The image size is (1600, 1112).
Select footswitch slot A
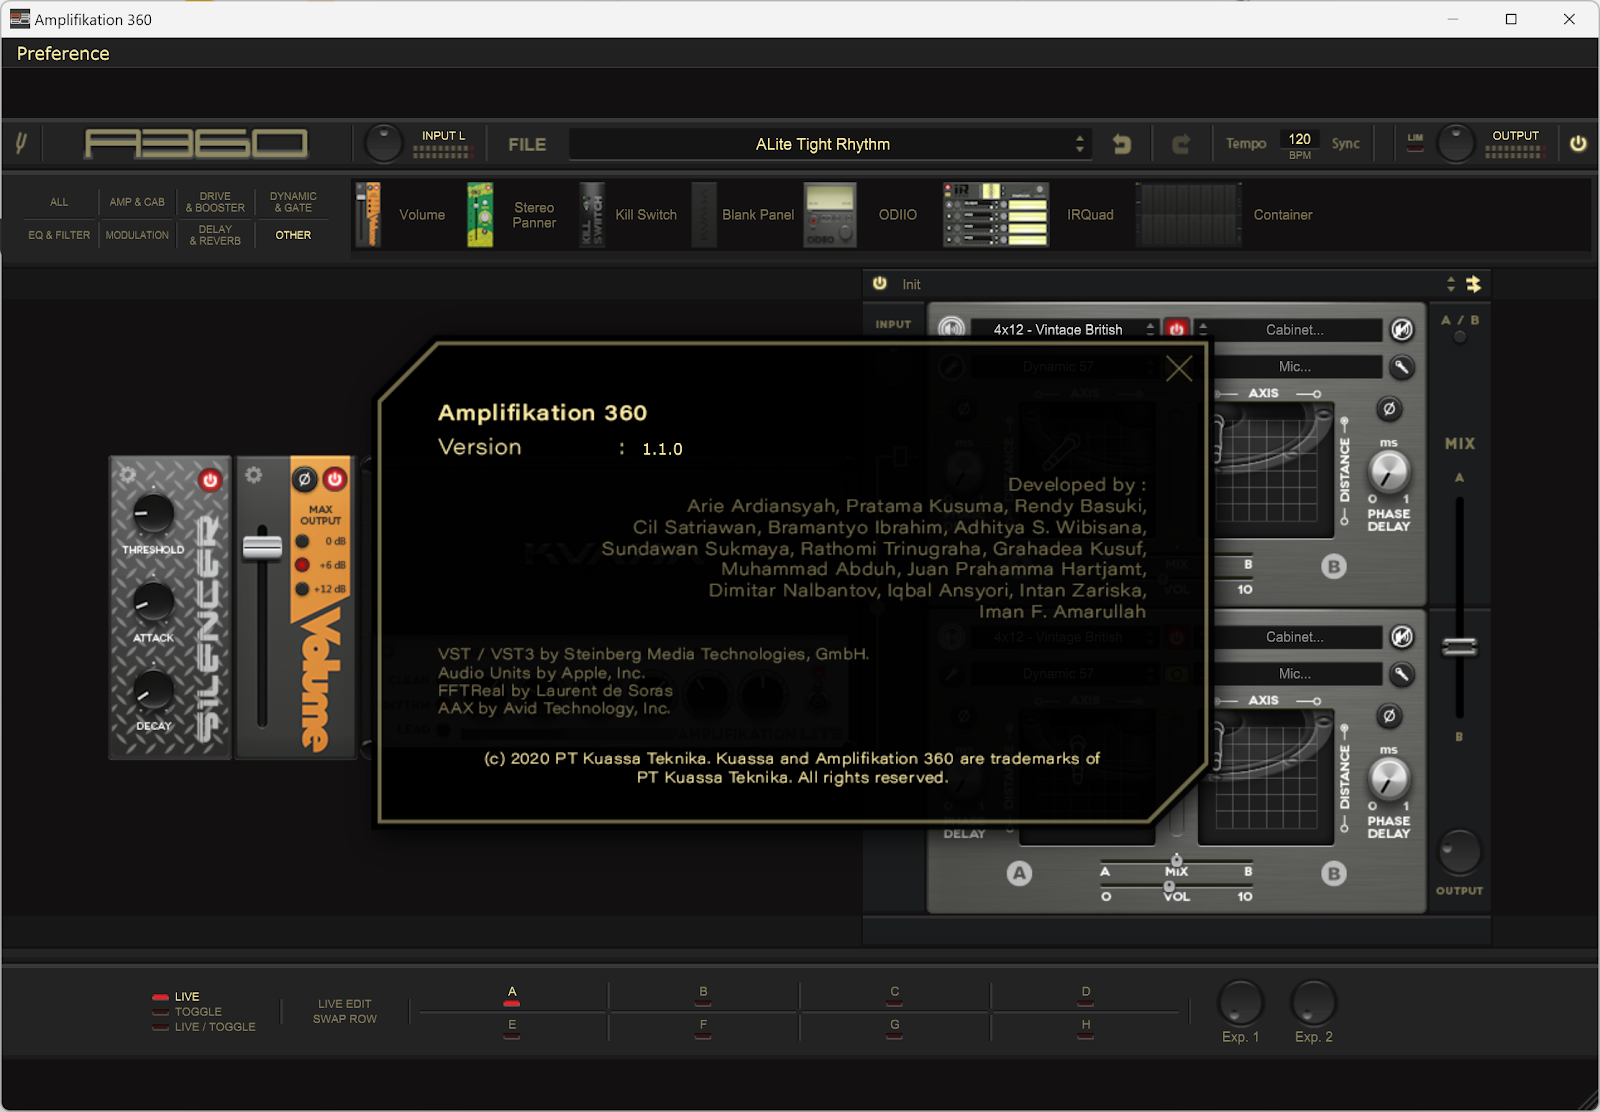(x=512, y=994)
